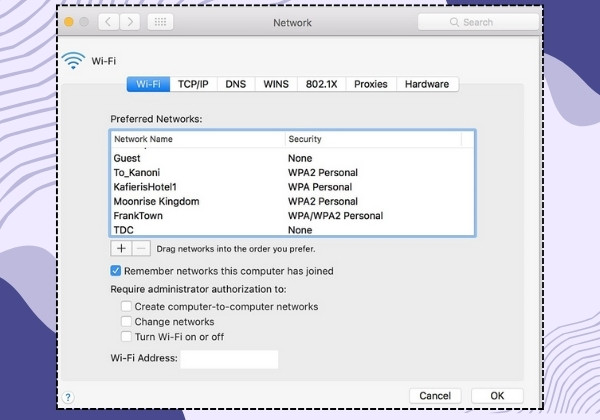
Task: Click the forward navigation arrow
Action: tap(130, 22)
